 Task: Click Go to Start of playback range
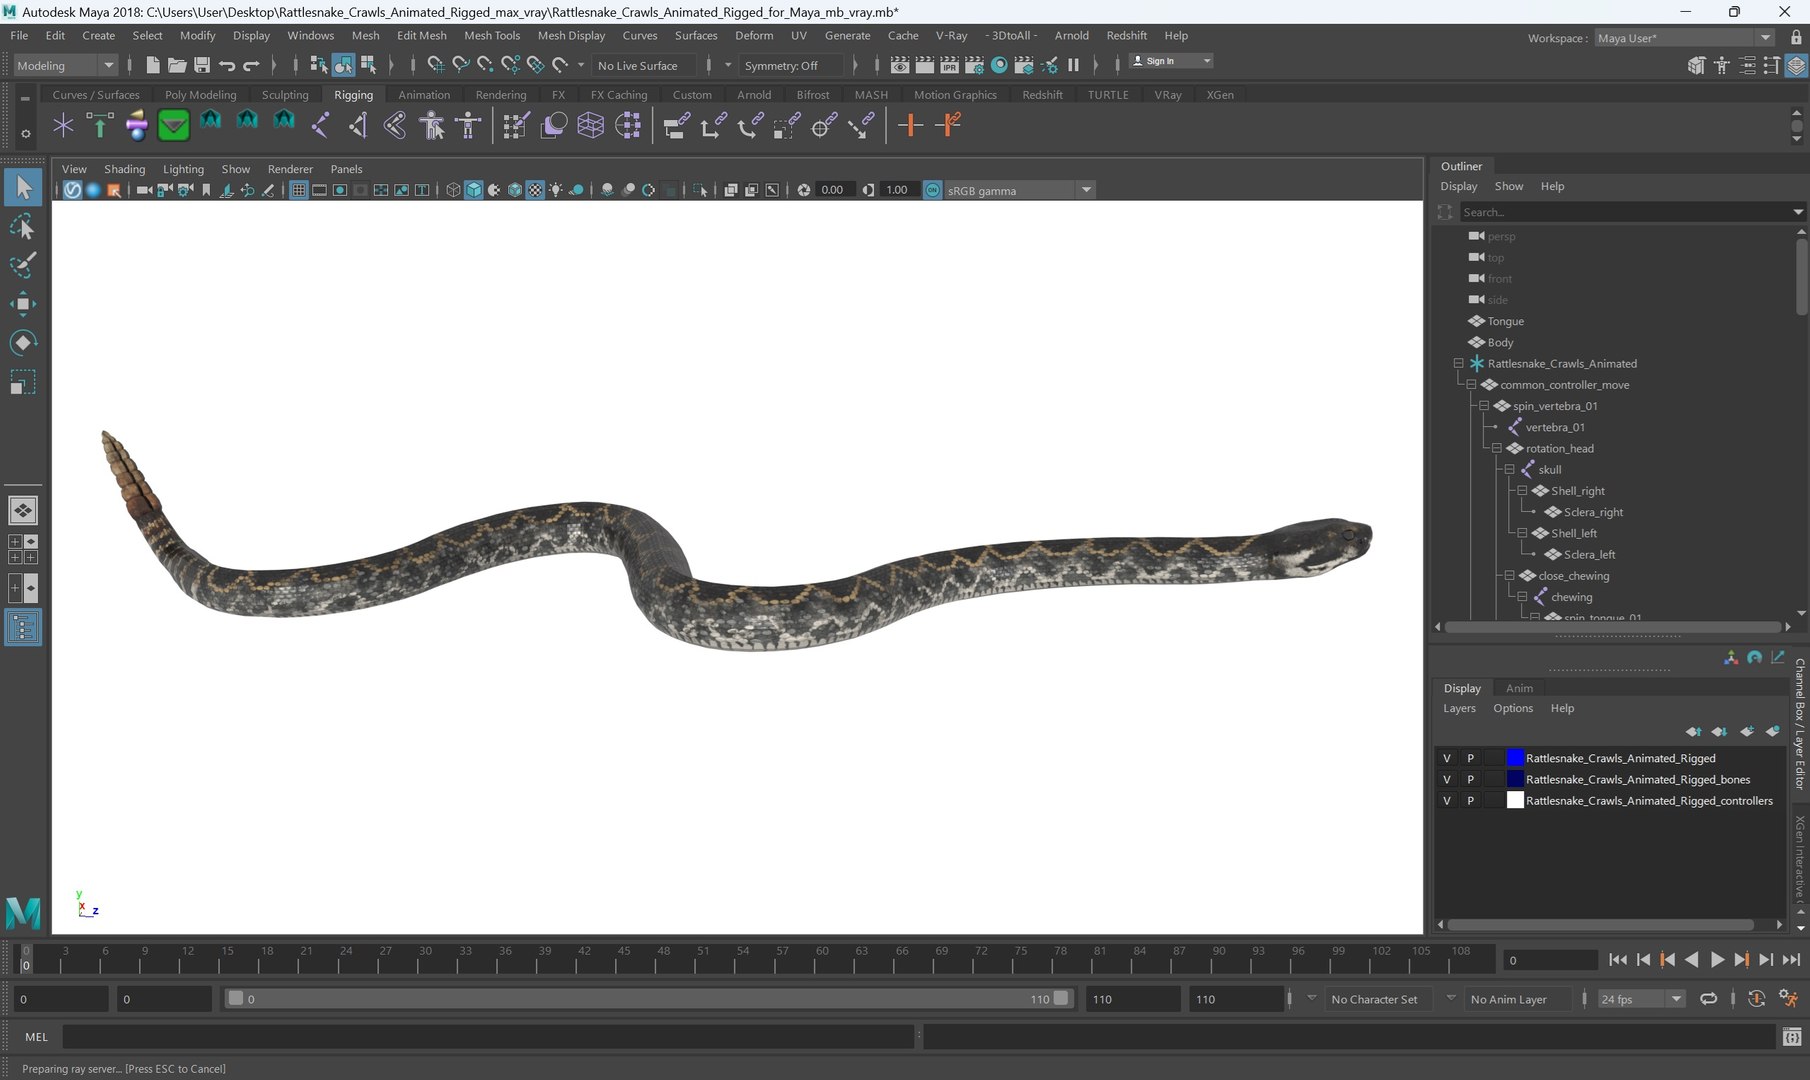point(1617,959)
